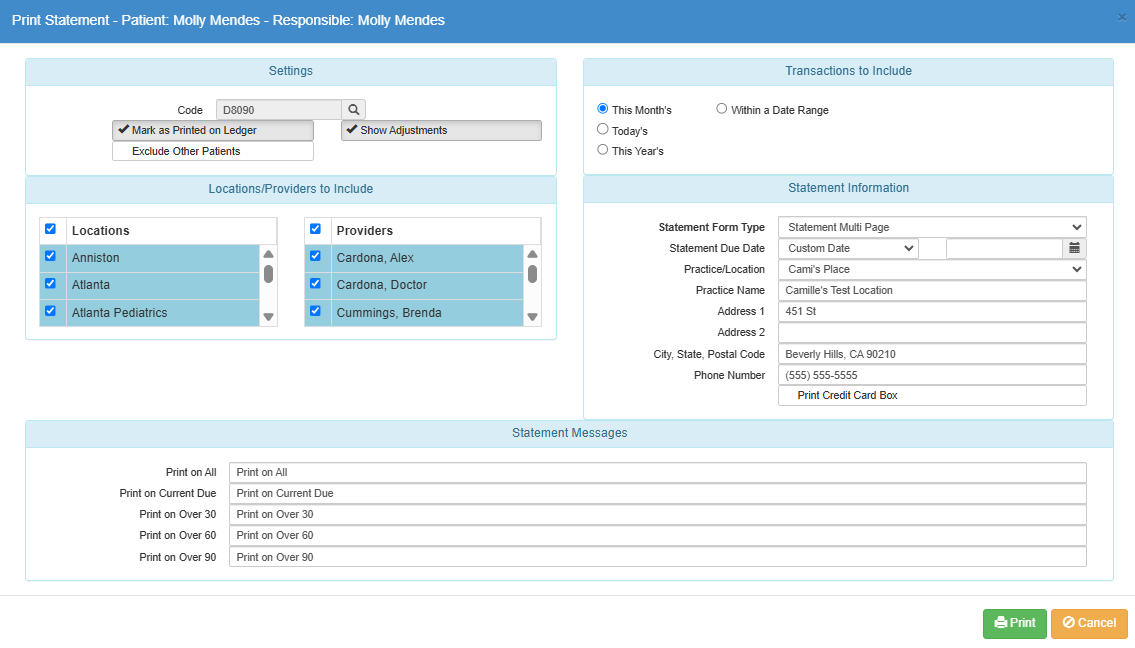Uncheck the Anniston location
Image resolution: width=1135 pixels, height=648 pixels.
(x=50, y=256)
